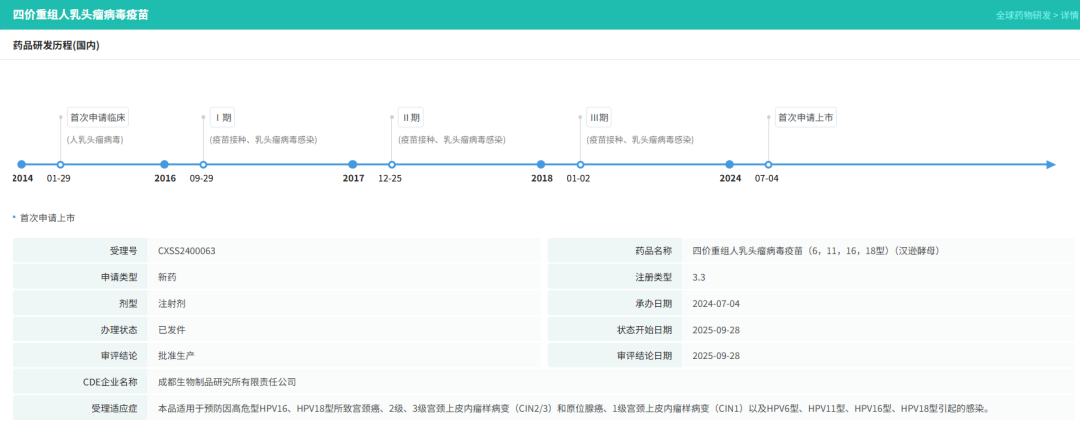Click the 2017 year dot on the timeline
1080x433 pixels.
click(352, 164)
